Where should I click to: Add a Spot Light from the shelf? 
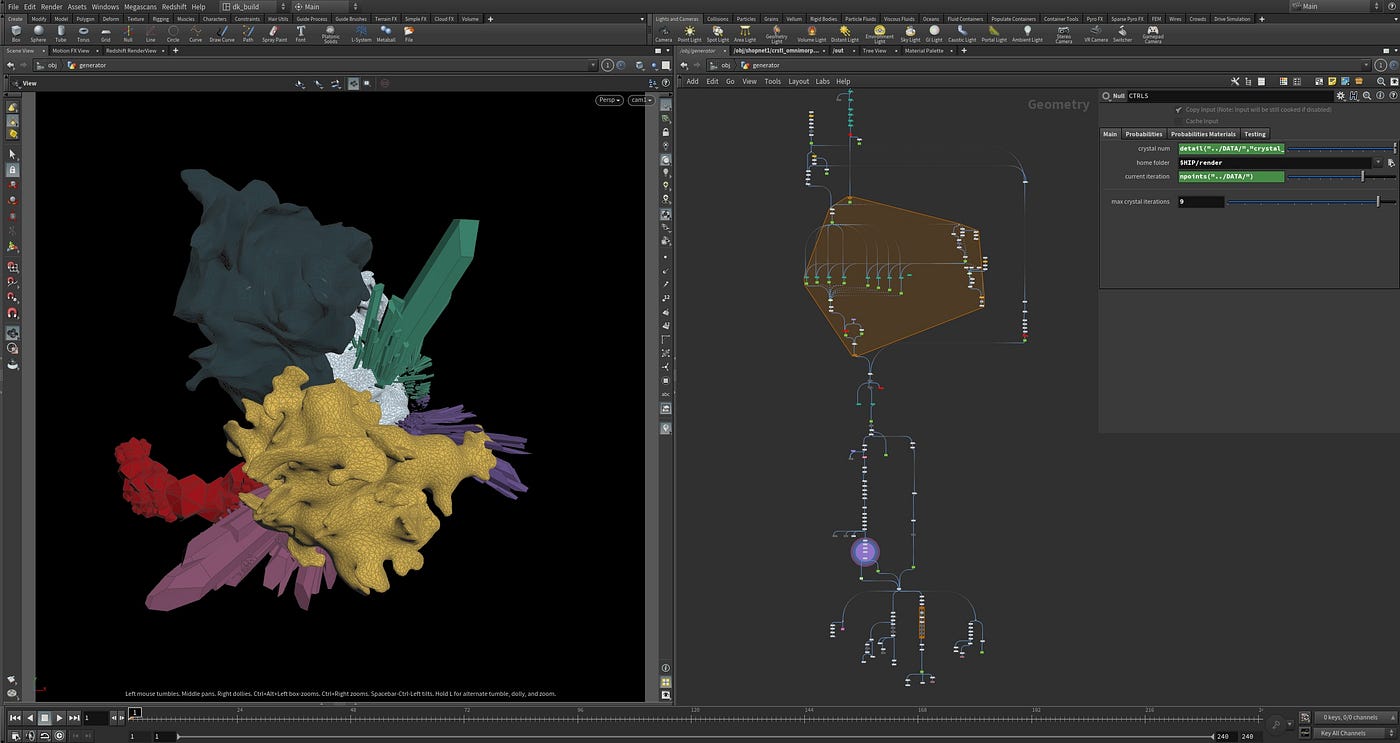718,34
